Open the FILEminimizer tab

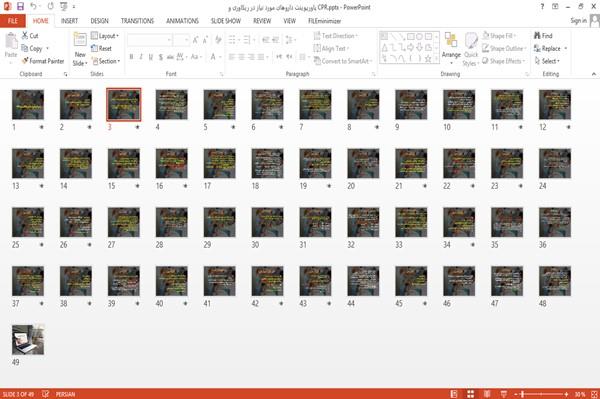pyautogui.click(x=324, y=21)
